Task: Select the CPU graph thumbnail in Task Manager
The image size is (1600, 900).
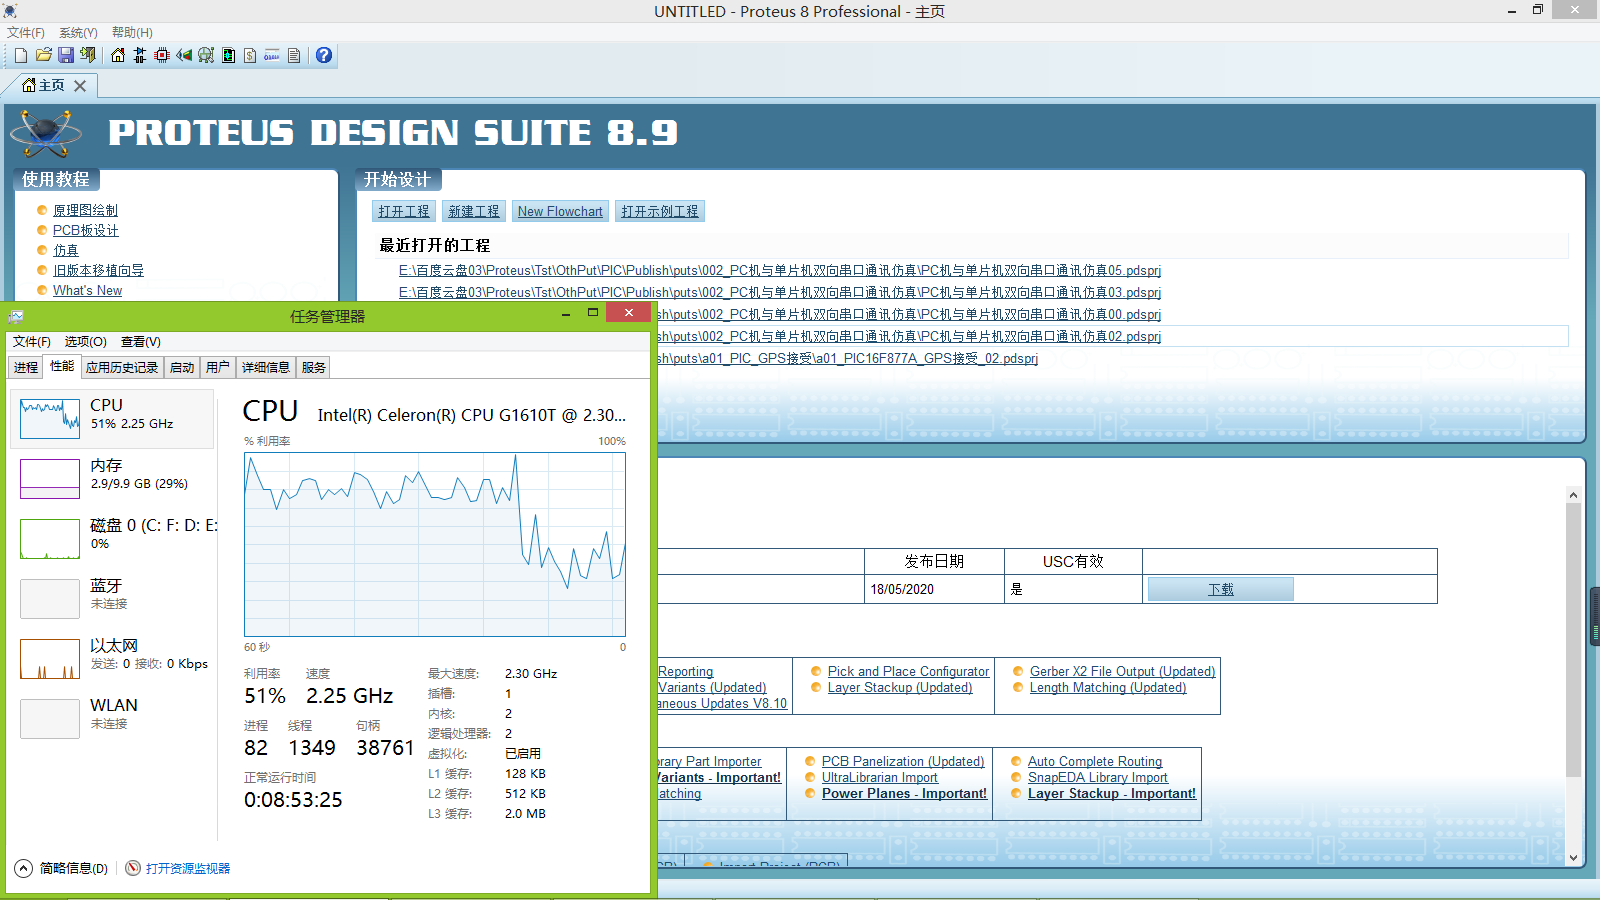Action: pos(50,418)
